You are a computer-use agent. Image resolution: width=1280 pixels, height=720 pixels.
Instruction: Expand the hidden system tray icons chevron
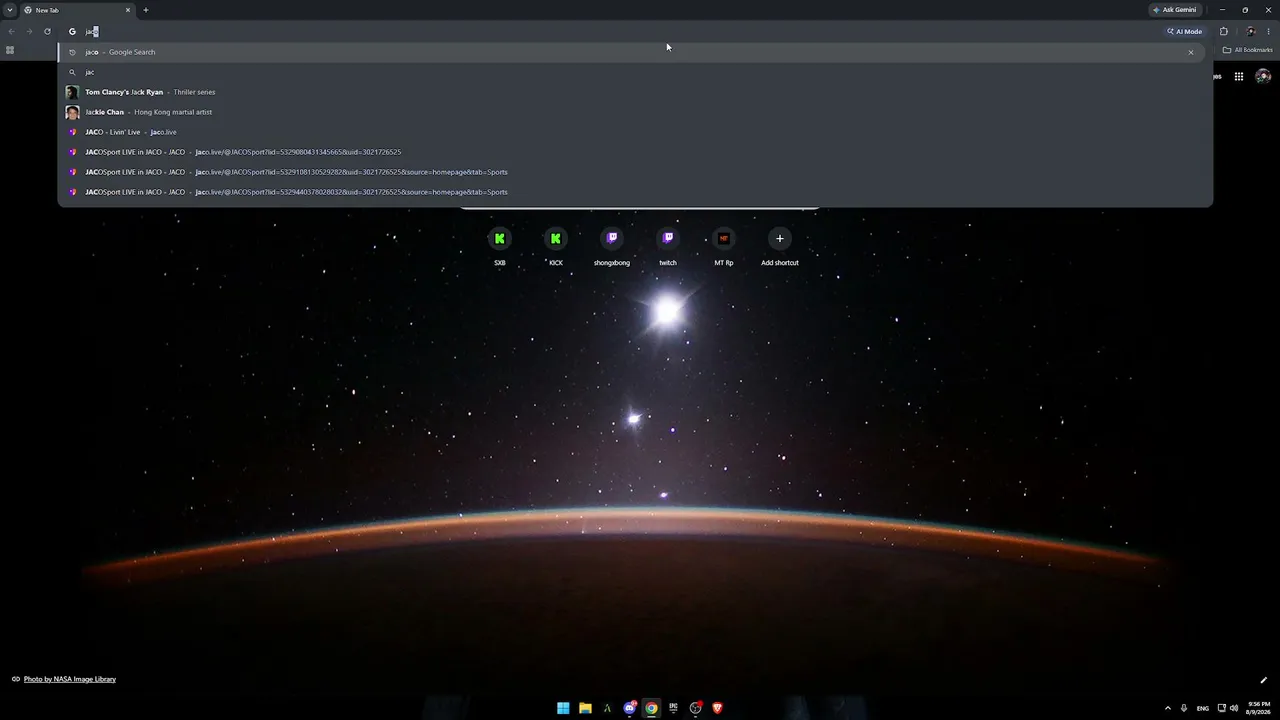pyautogui.click(x=1167, y=708)
